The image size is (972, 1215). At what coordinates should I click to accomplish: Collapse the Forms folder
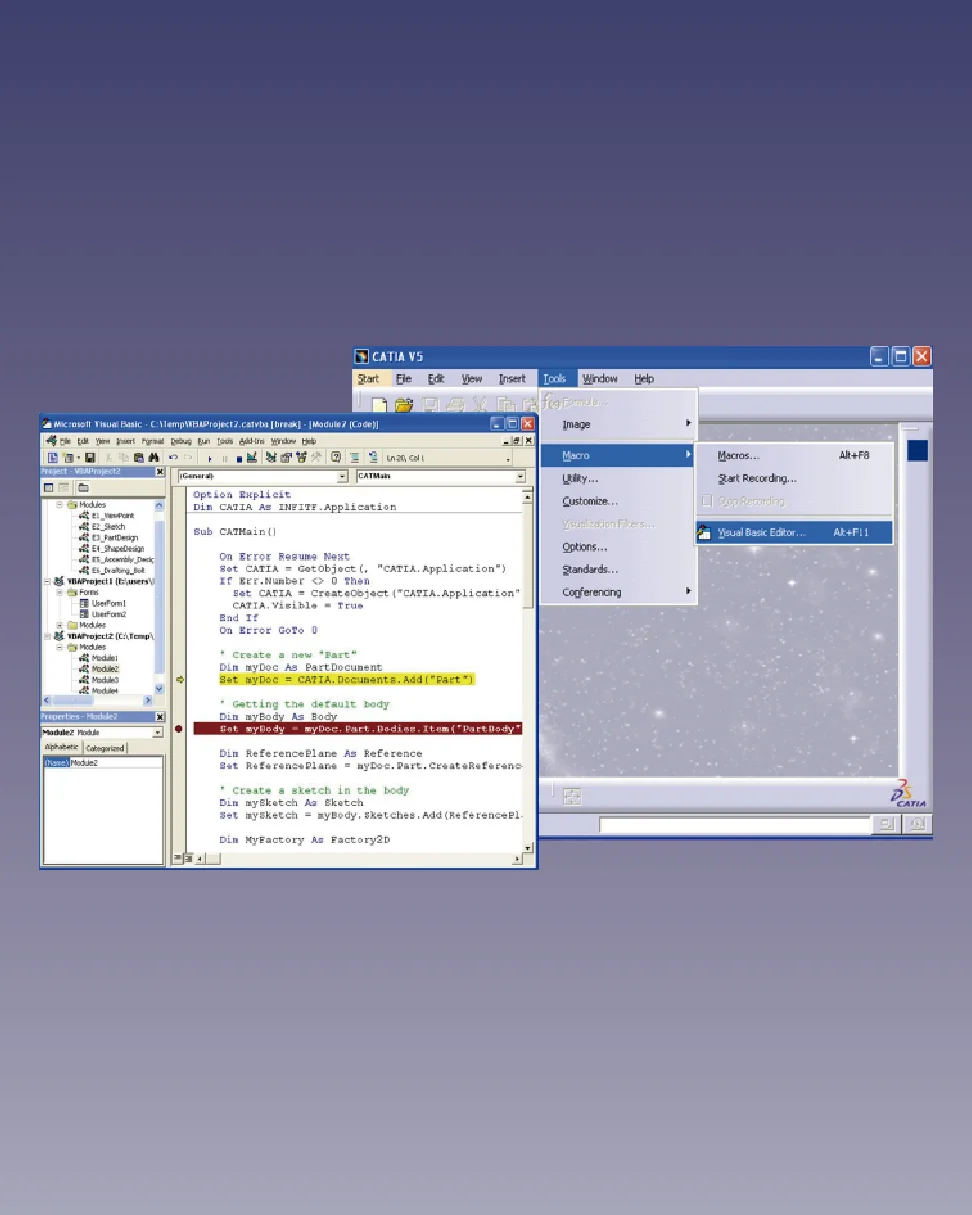pos(60,592)
